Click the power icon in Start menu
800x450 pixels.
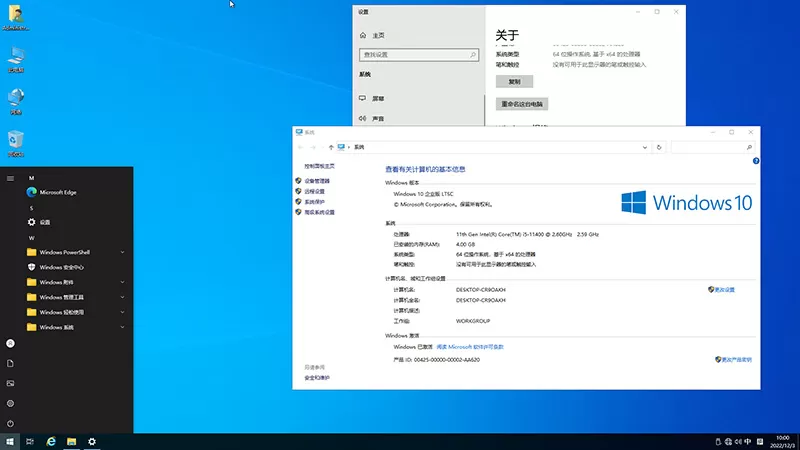(x=10, y=423)
